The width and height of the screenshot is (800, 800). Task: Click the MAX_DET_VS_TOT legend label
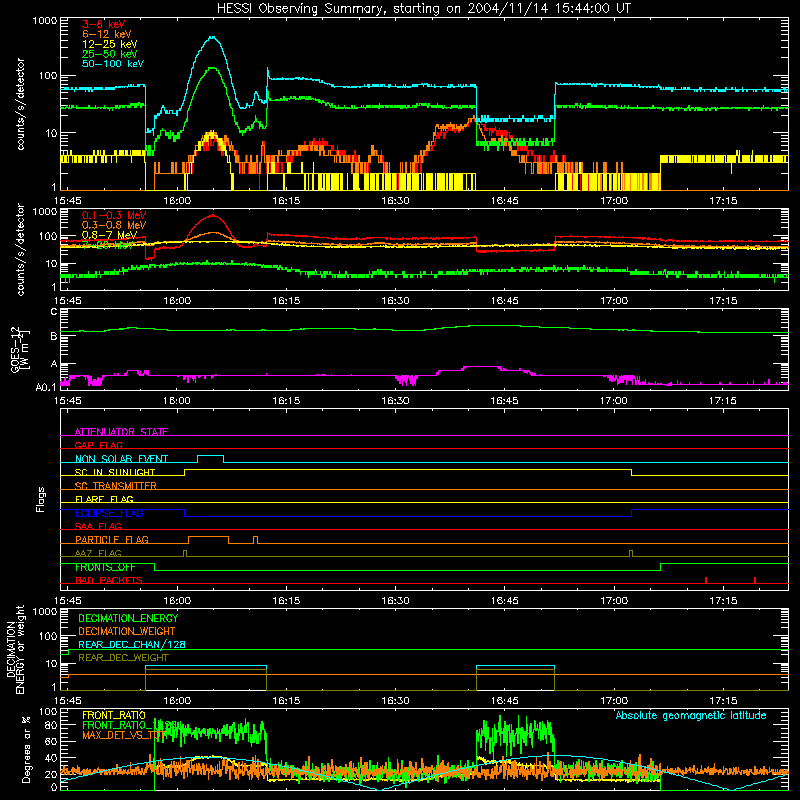123,735
